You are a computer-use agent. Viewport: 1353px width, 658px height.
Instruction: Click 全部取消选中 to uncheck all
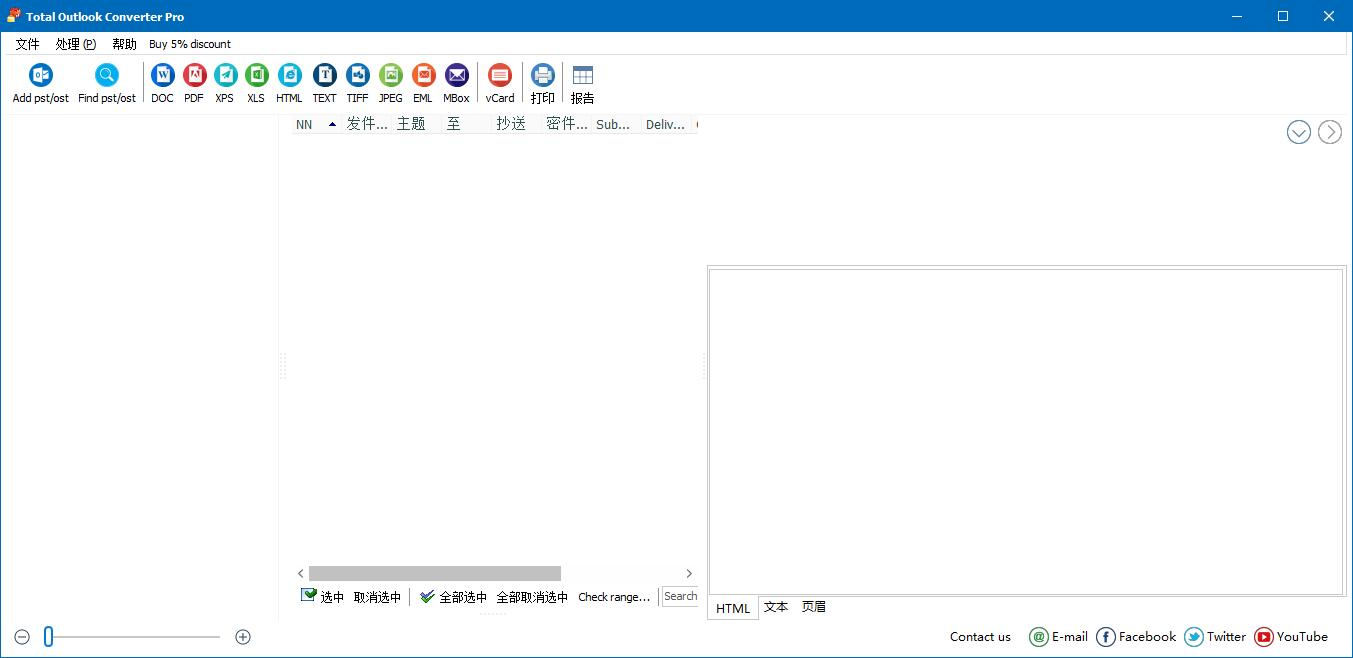532,597
